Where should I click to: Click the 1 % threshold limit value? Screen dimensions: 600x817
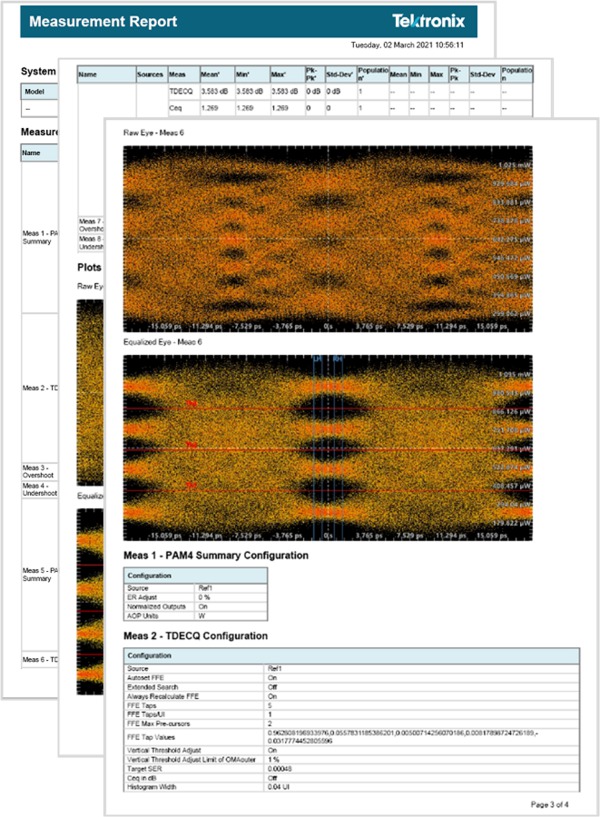[273, 760]
